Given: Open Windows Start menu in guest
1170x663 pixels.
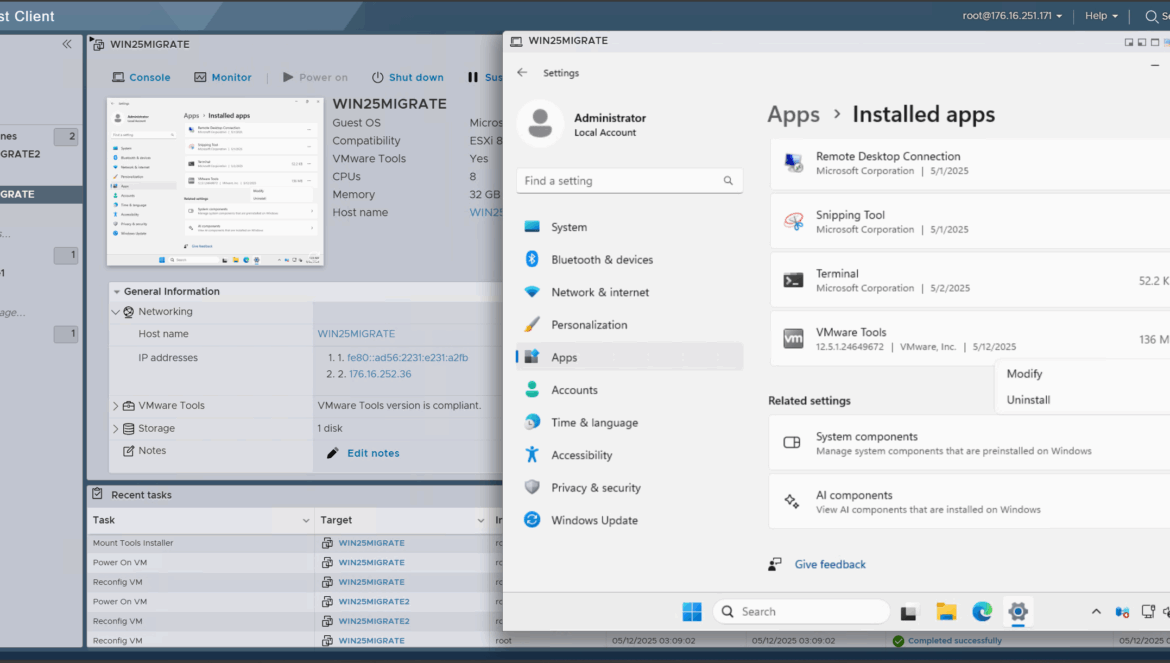Looking at the screenshot, I should point(692,612).
